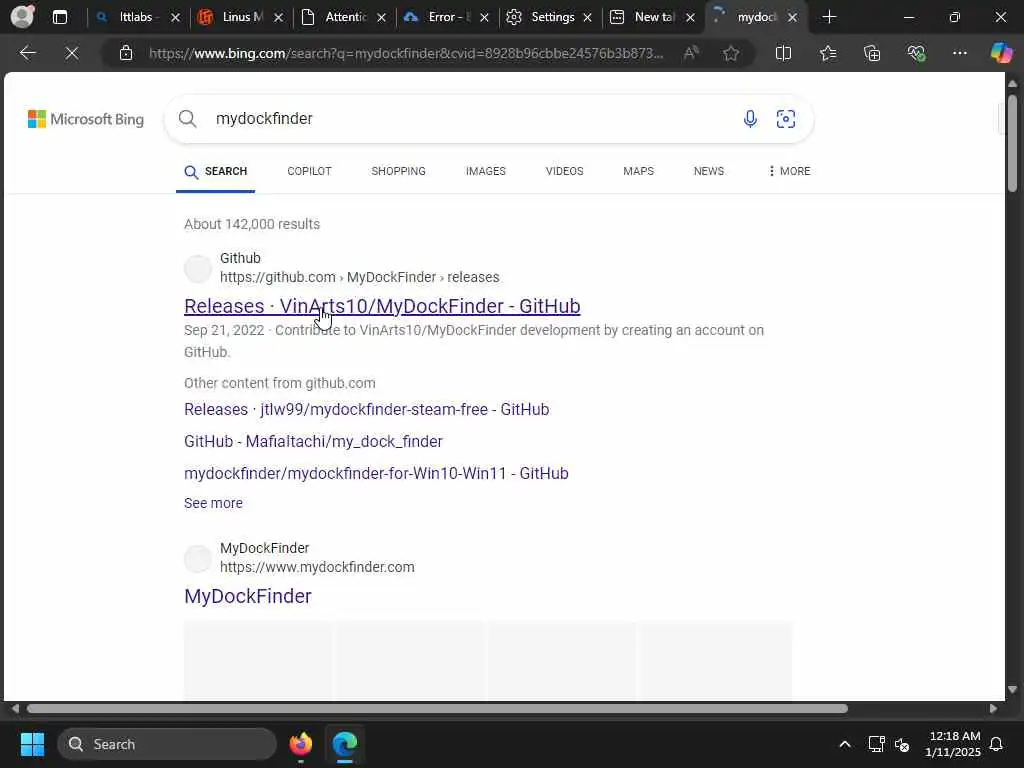Click the Bing magnifier search icon
Image resolution: width=1024 pixels, height=768 pixels.
click(187, 119)
